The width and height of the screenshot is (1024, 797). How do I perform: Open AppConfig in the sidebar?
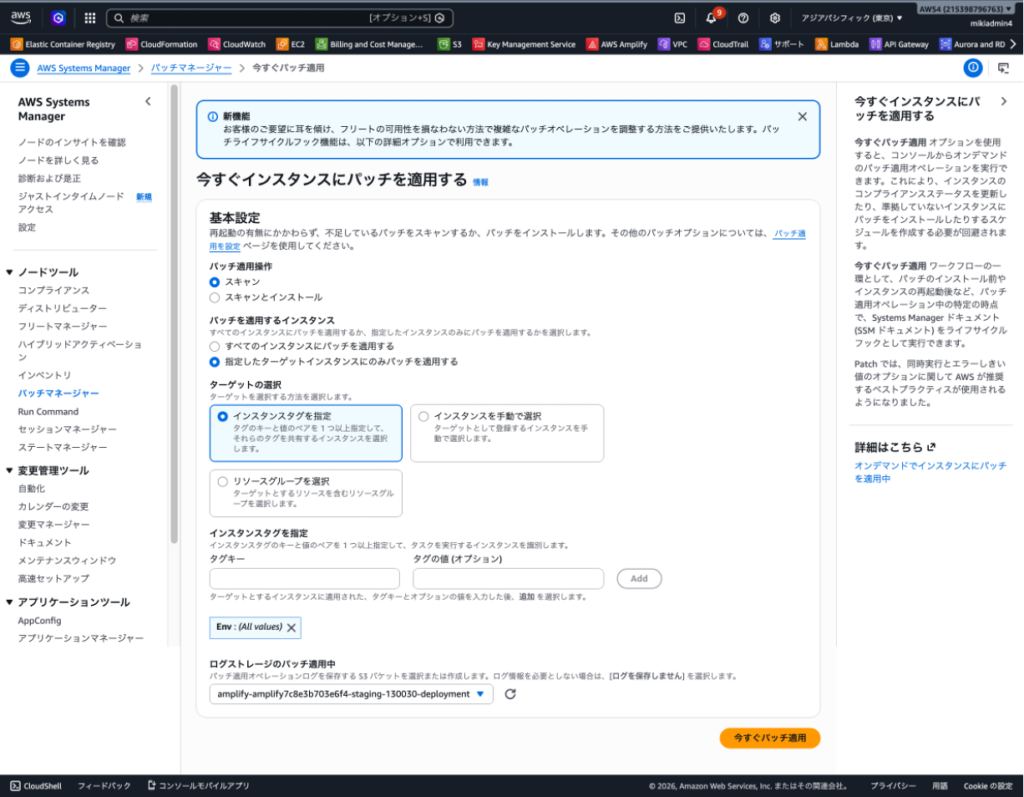tap(39, 621)
